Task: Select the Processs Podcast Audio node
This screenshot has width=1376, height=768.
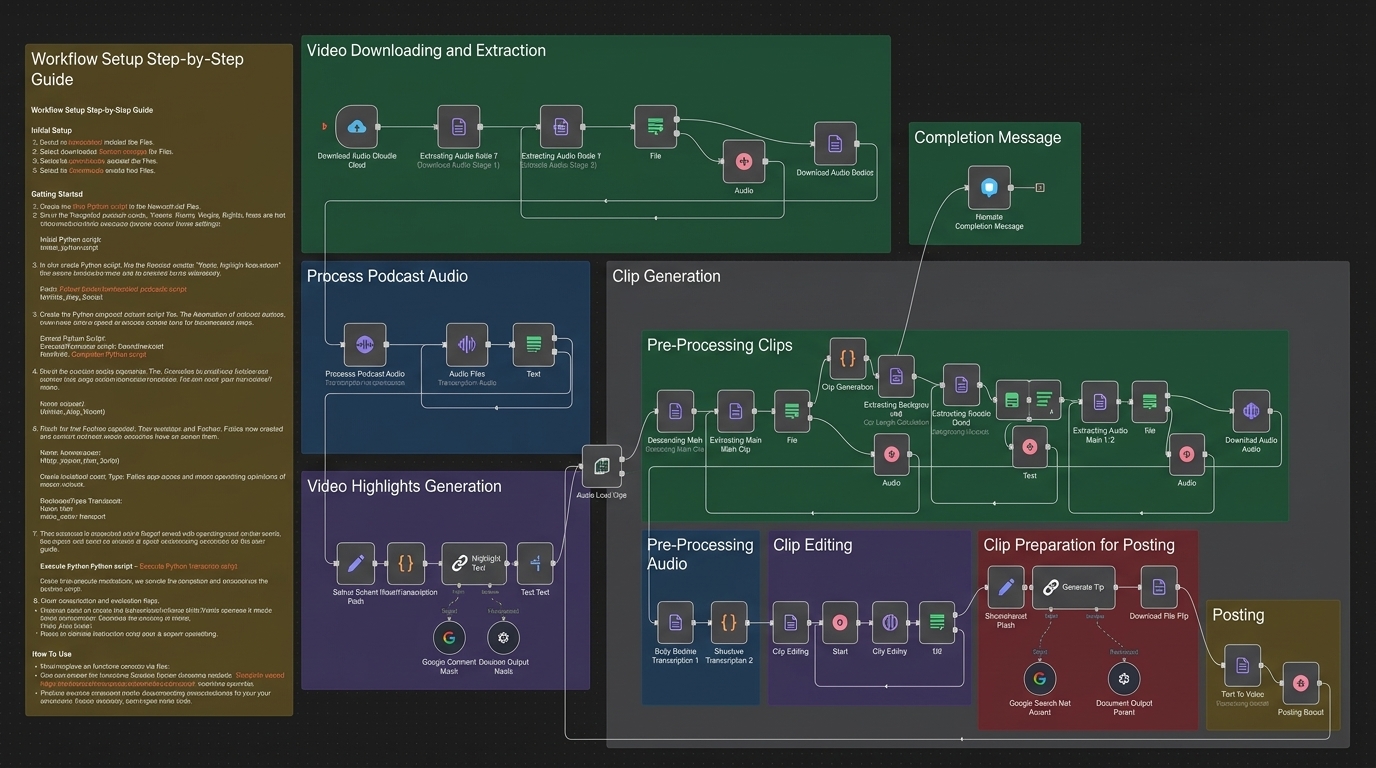Action: (365, 344)
